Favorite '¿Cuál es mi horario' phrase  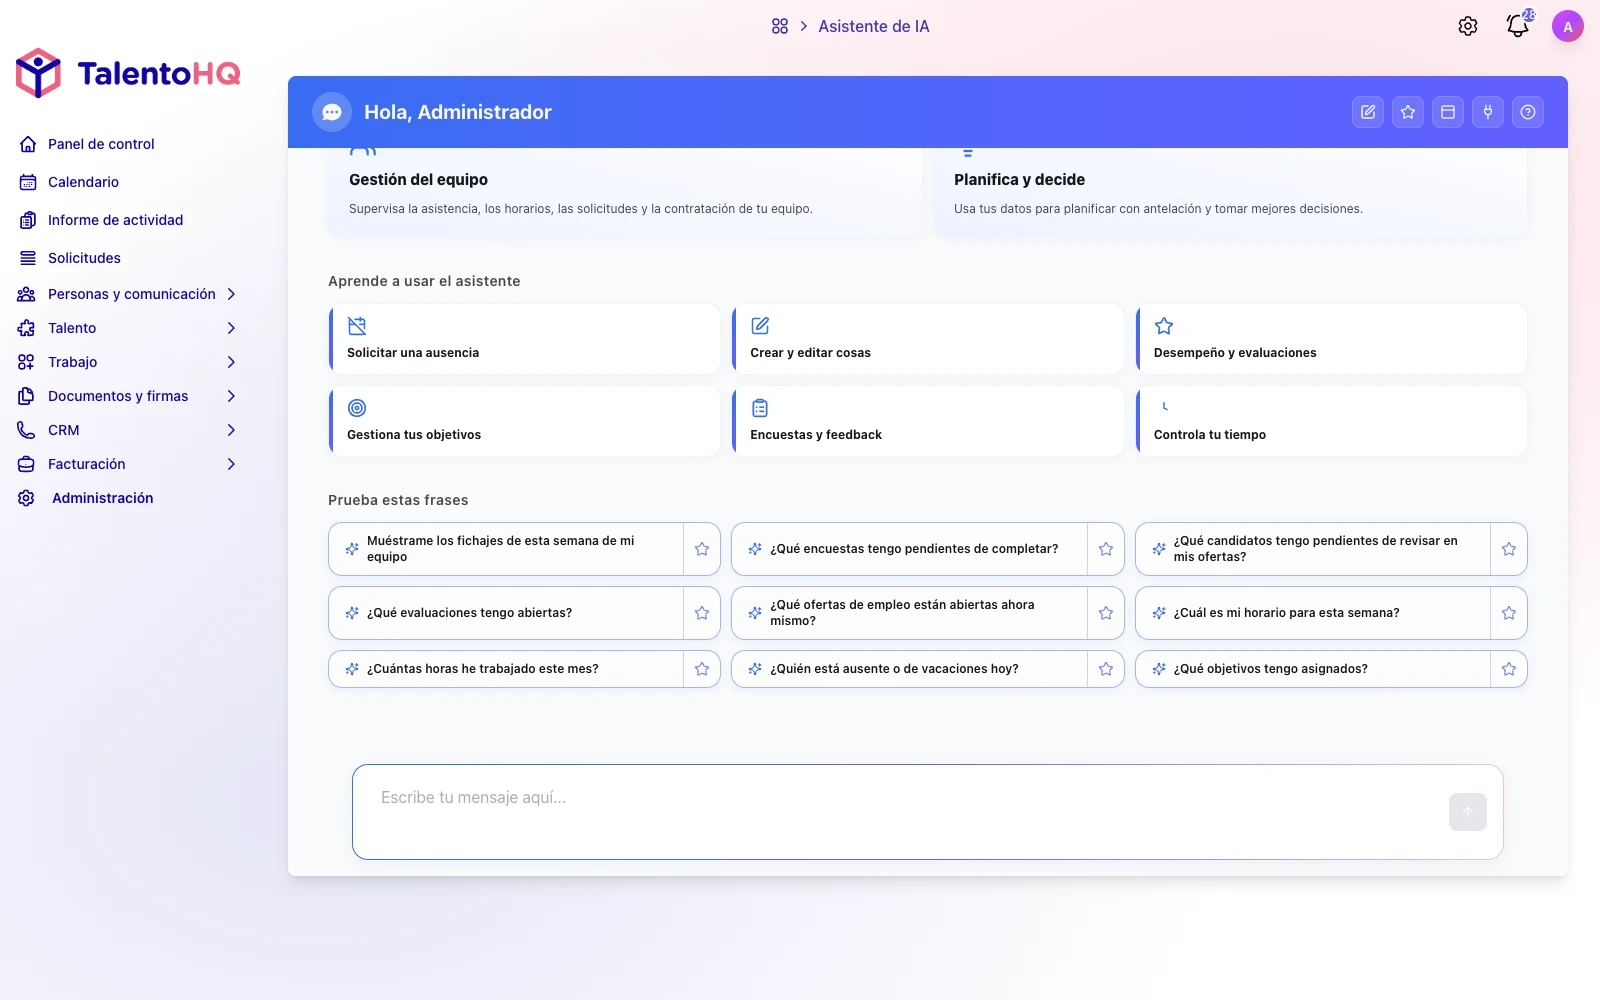pos(1509,613)
